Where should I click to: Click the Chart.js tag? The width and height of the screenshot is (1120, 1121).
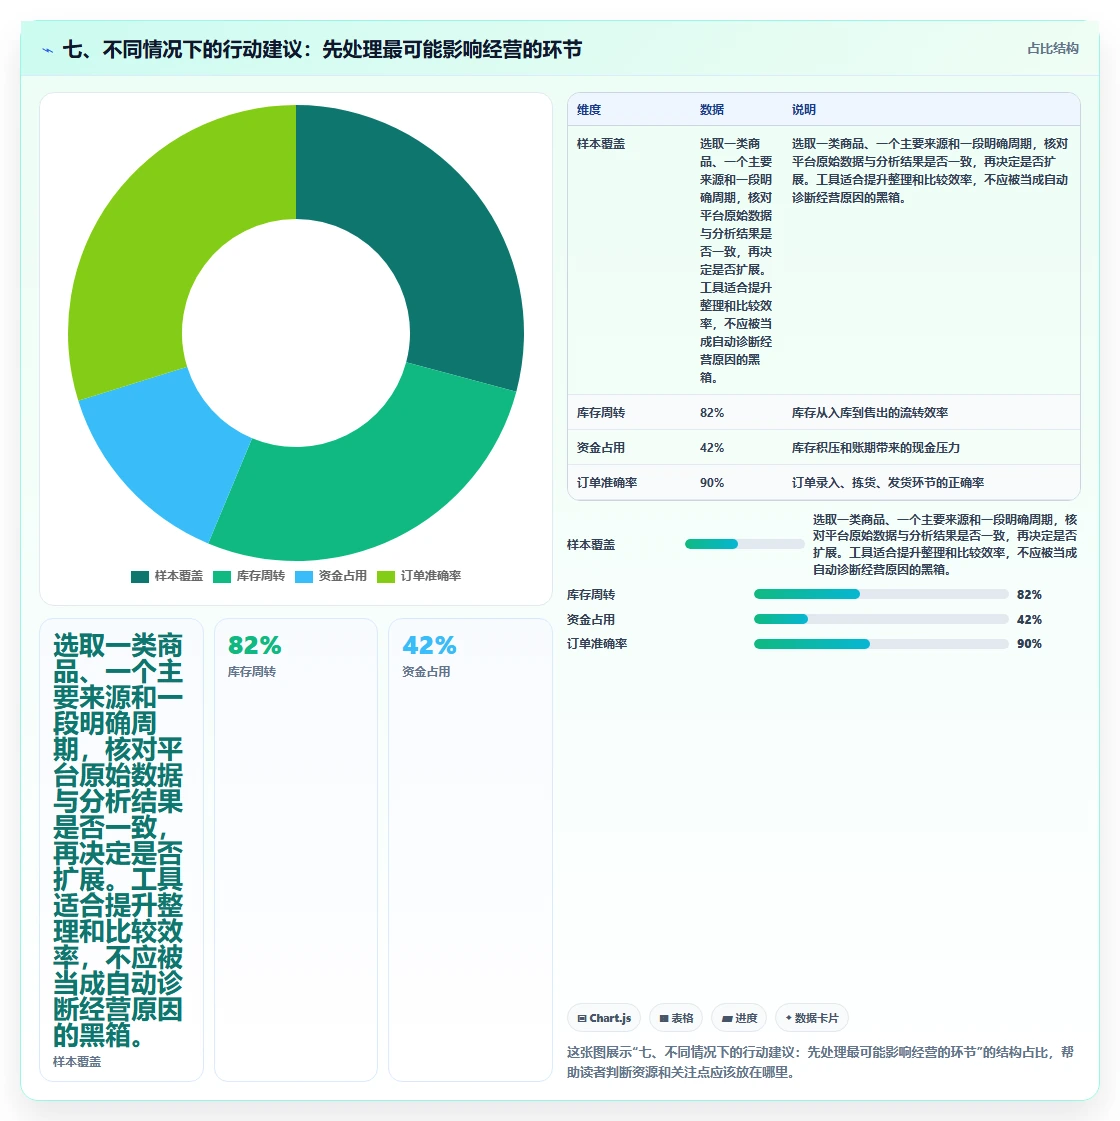click(x=604, y=1018)
